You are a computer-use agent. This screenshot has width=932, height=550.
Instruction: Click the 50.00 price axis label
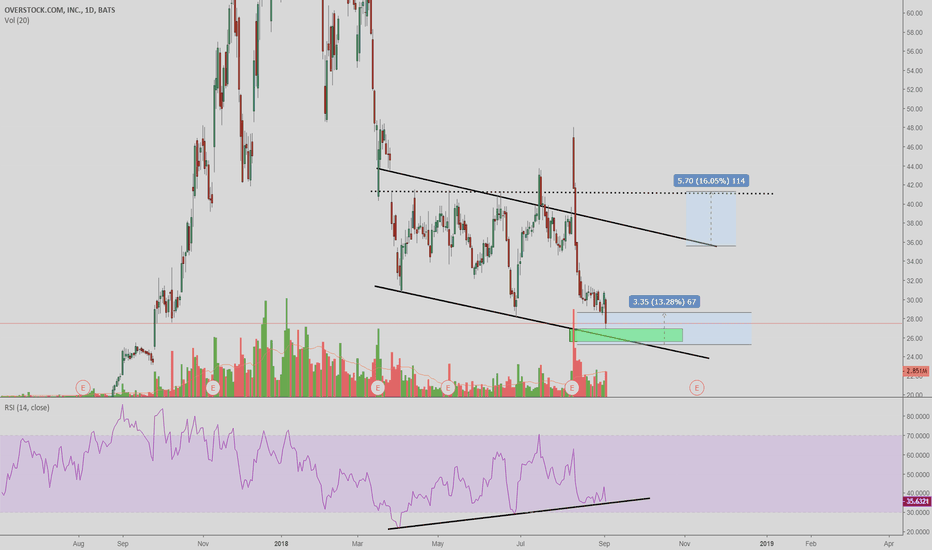pos(914,109)
